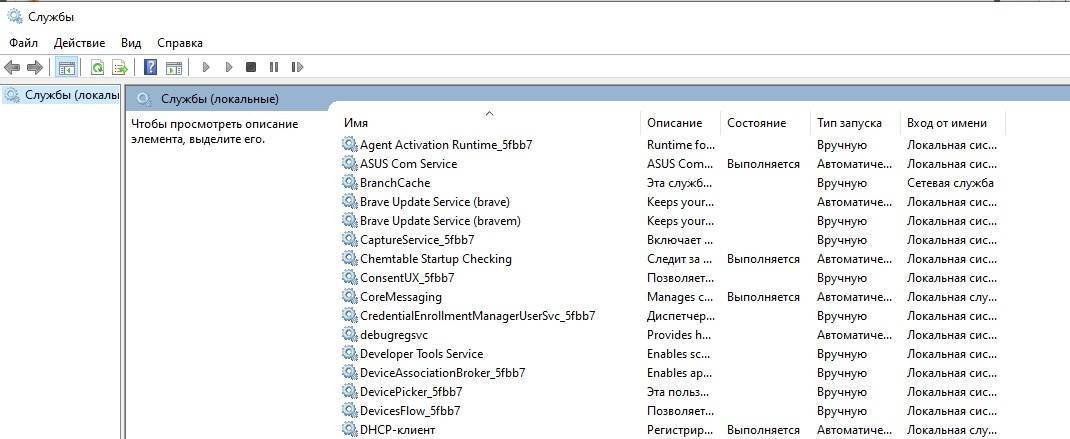Select Brave Update Service (brave)
The width and height of the screenshot is (1070, 439).
[x=435, y=202]
